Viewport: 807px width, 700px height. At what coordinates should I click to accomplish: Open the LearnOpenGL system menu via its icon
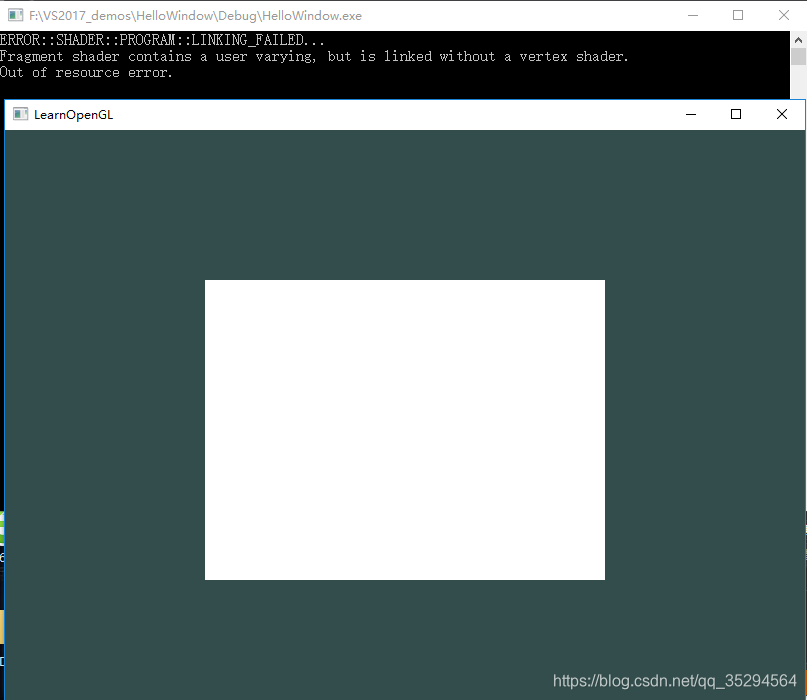[x=19, y=114]
